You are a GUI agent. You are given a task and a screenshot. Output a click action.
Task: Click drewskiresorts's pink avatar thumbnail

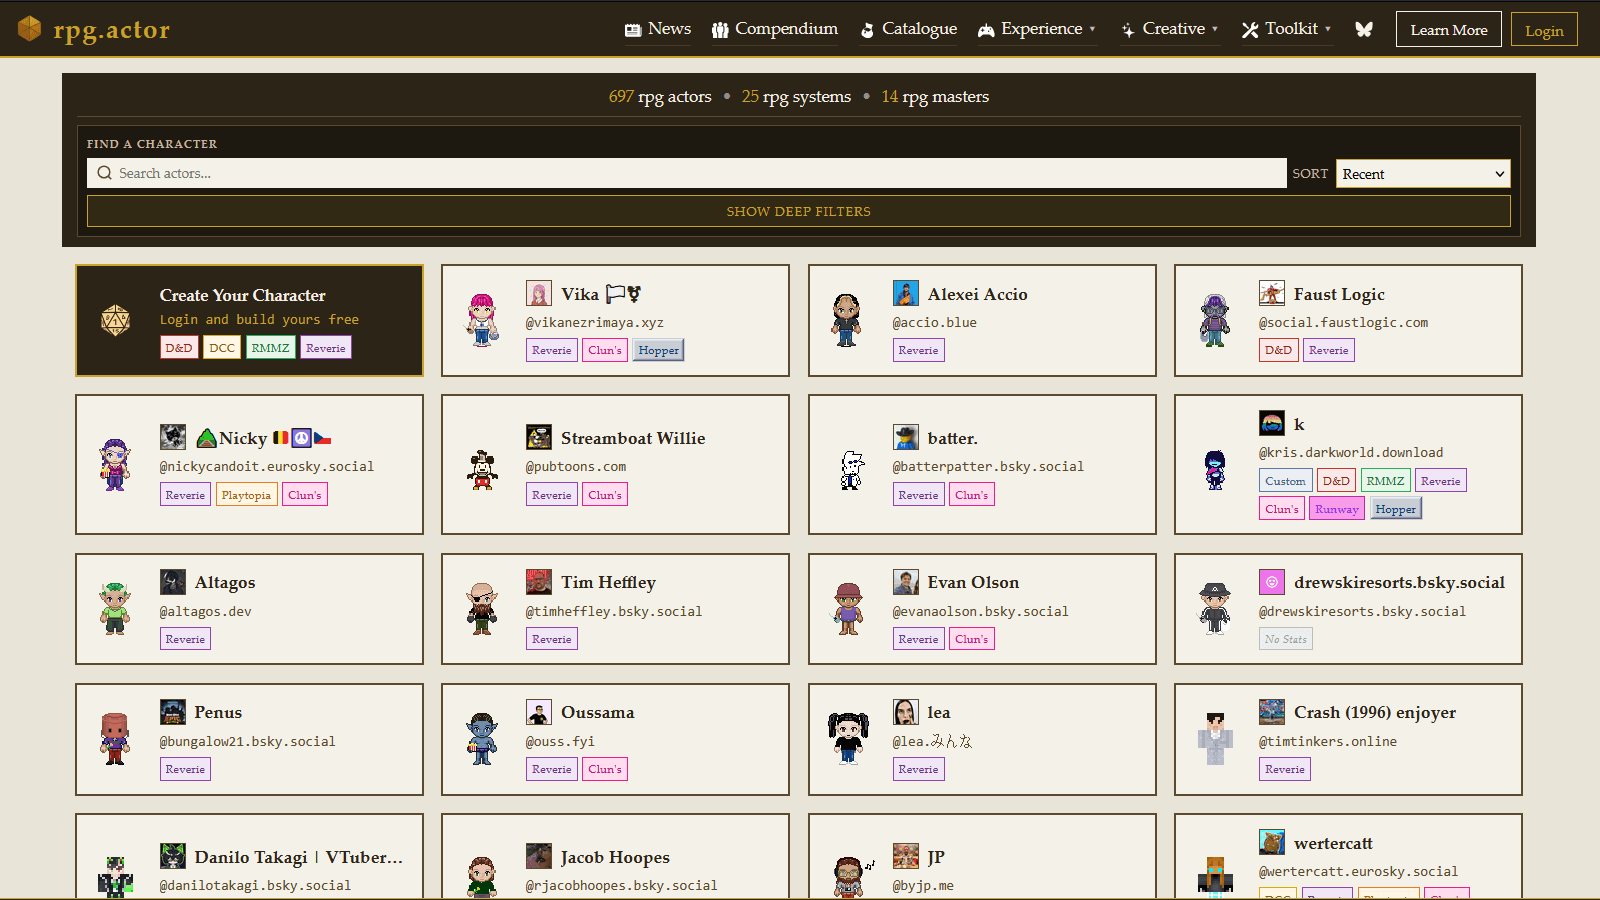(x=1272, y=581)
